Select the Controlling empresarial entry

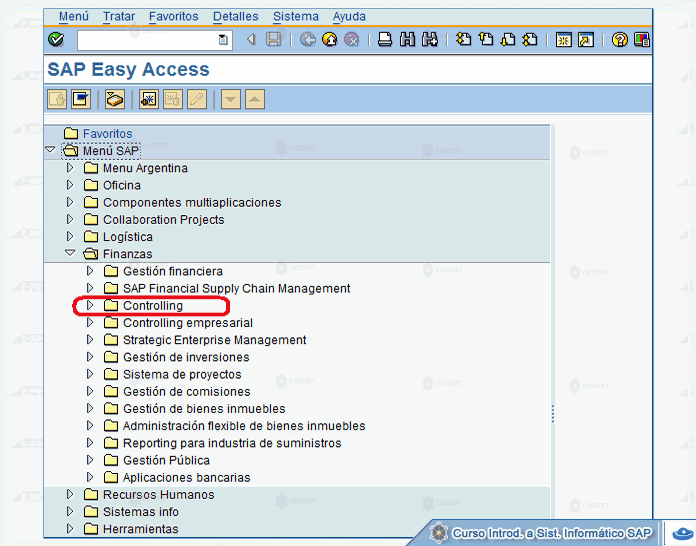pos(188,323)
